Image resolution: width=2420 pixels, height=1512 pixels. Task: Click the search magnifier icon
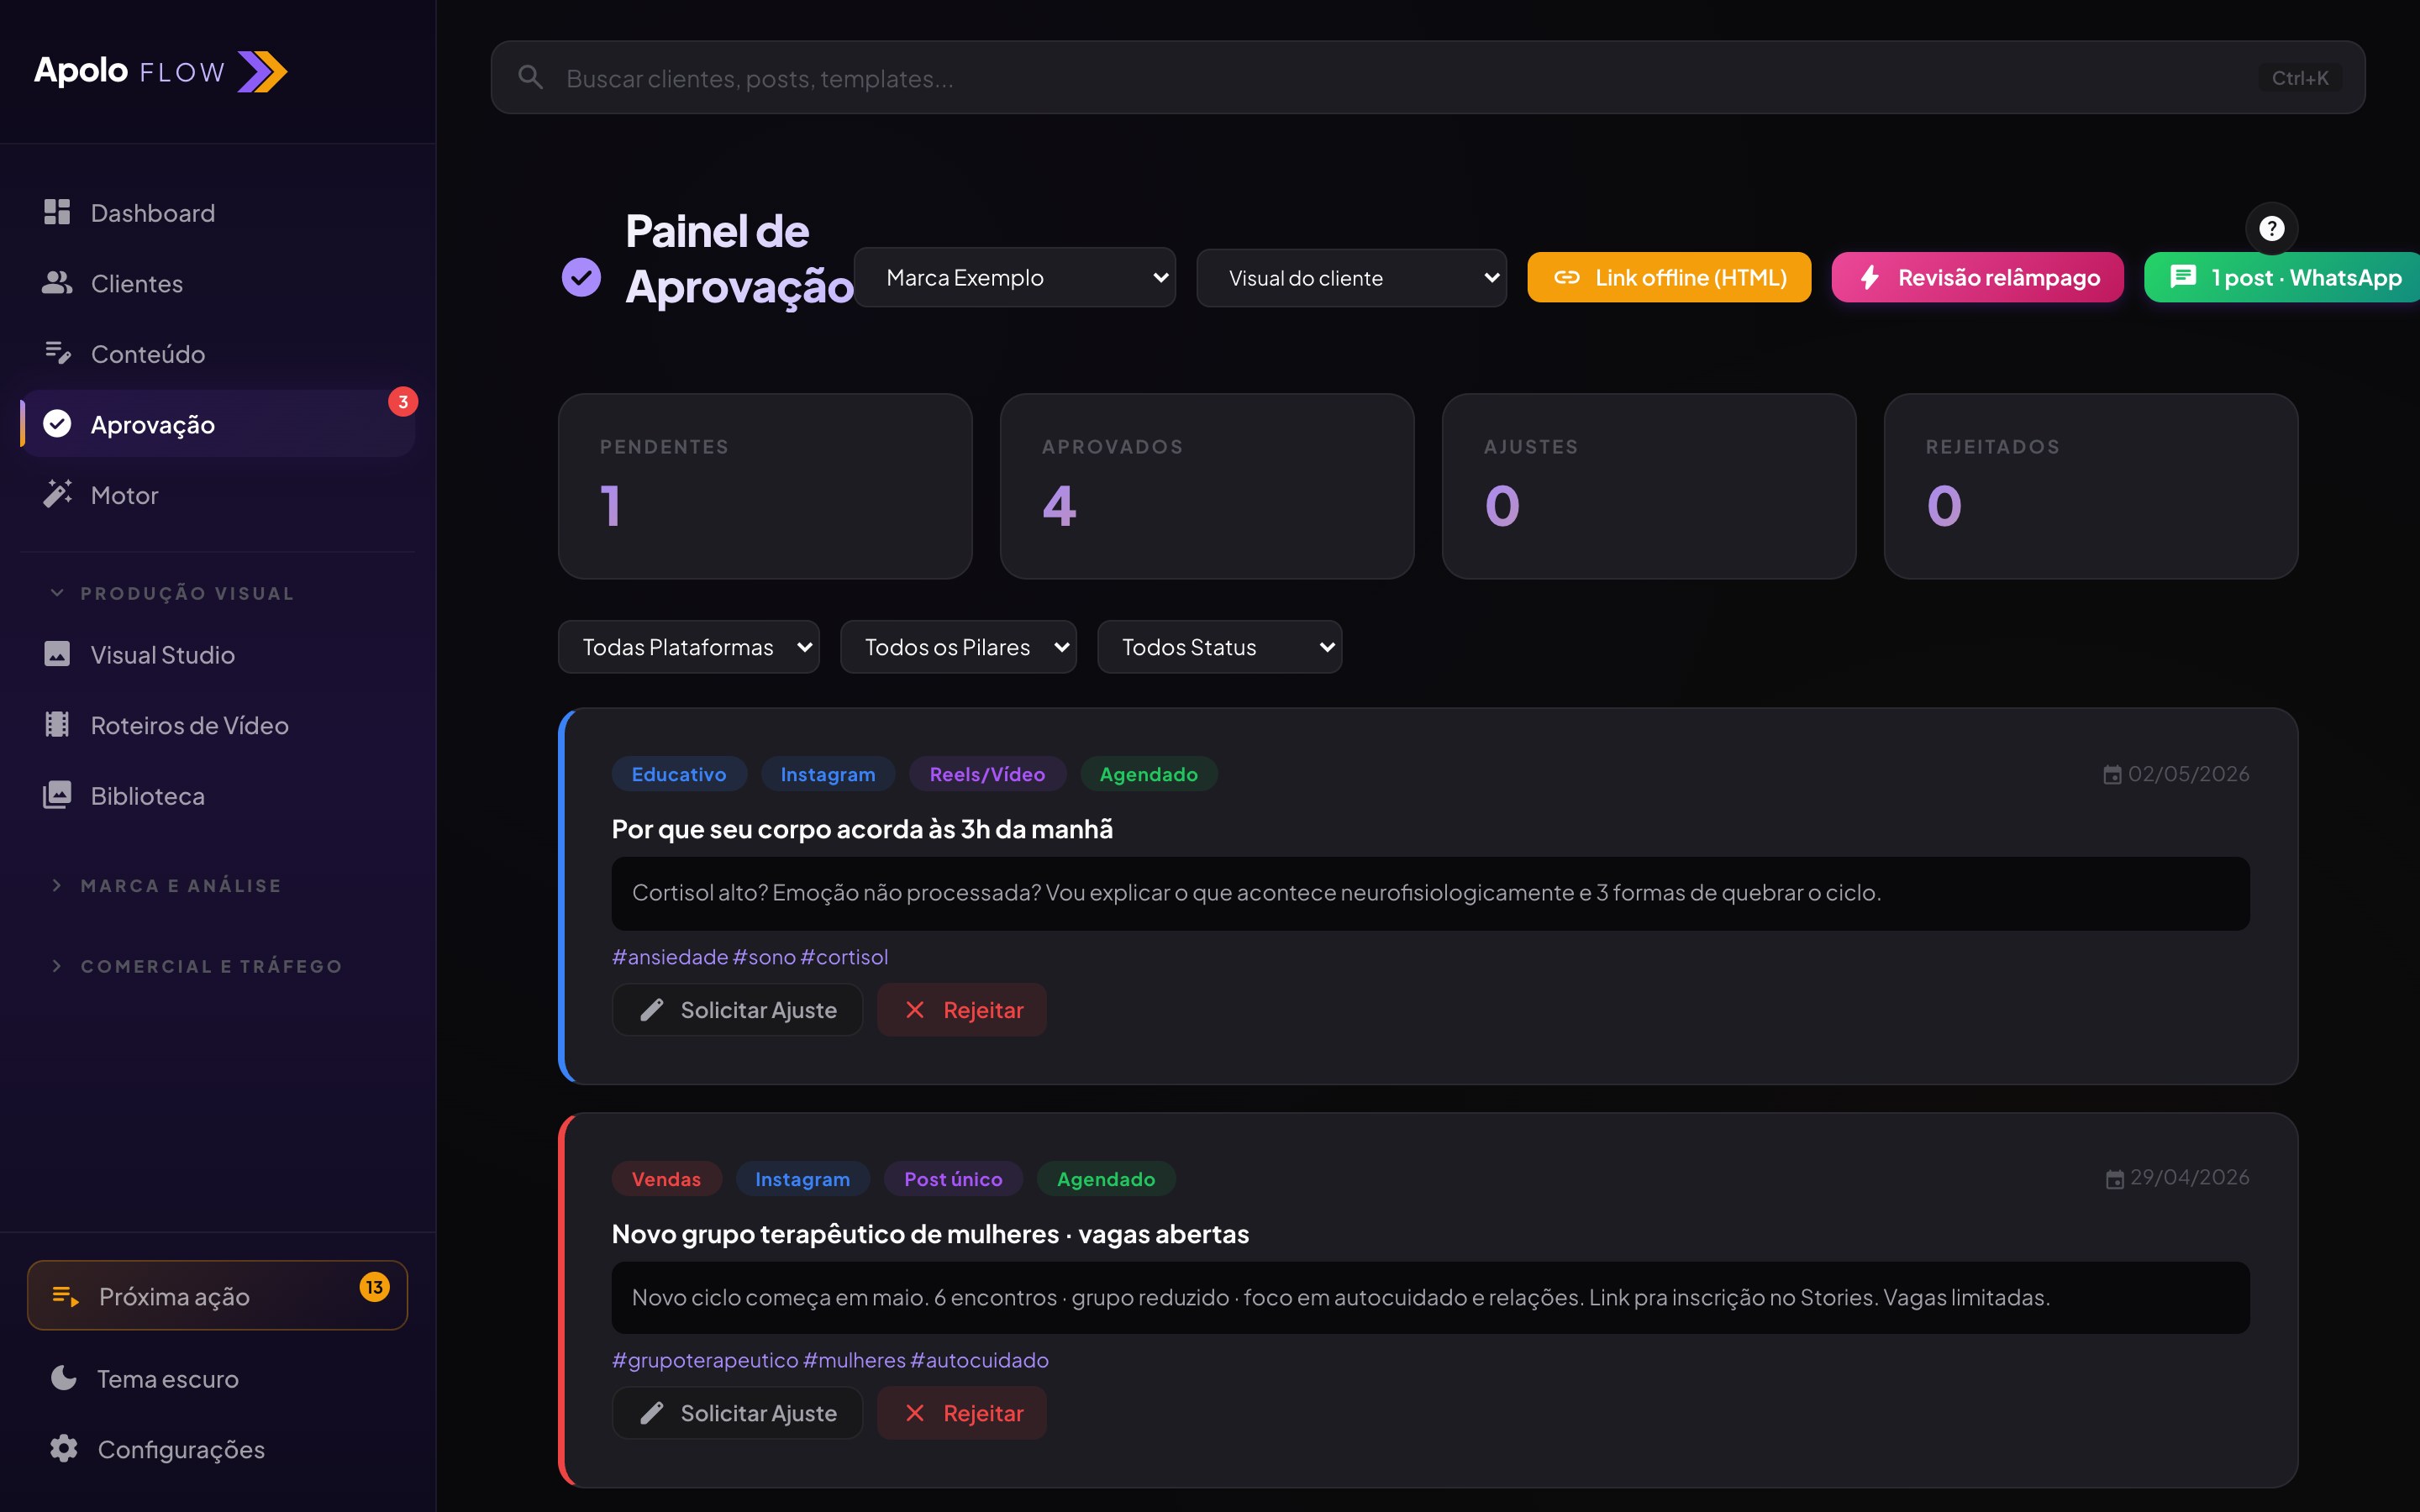(x=531, y=78)
